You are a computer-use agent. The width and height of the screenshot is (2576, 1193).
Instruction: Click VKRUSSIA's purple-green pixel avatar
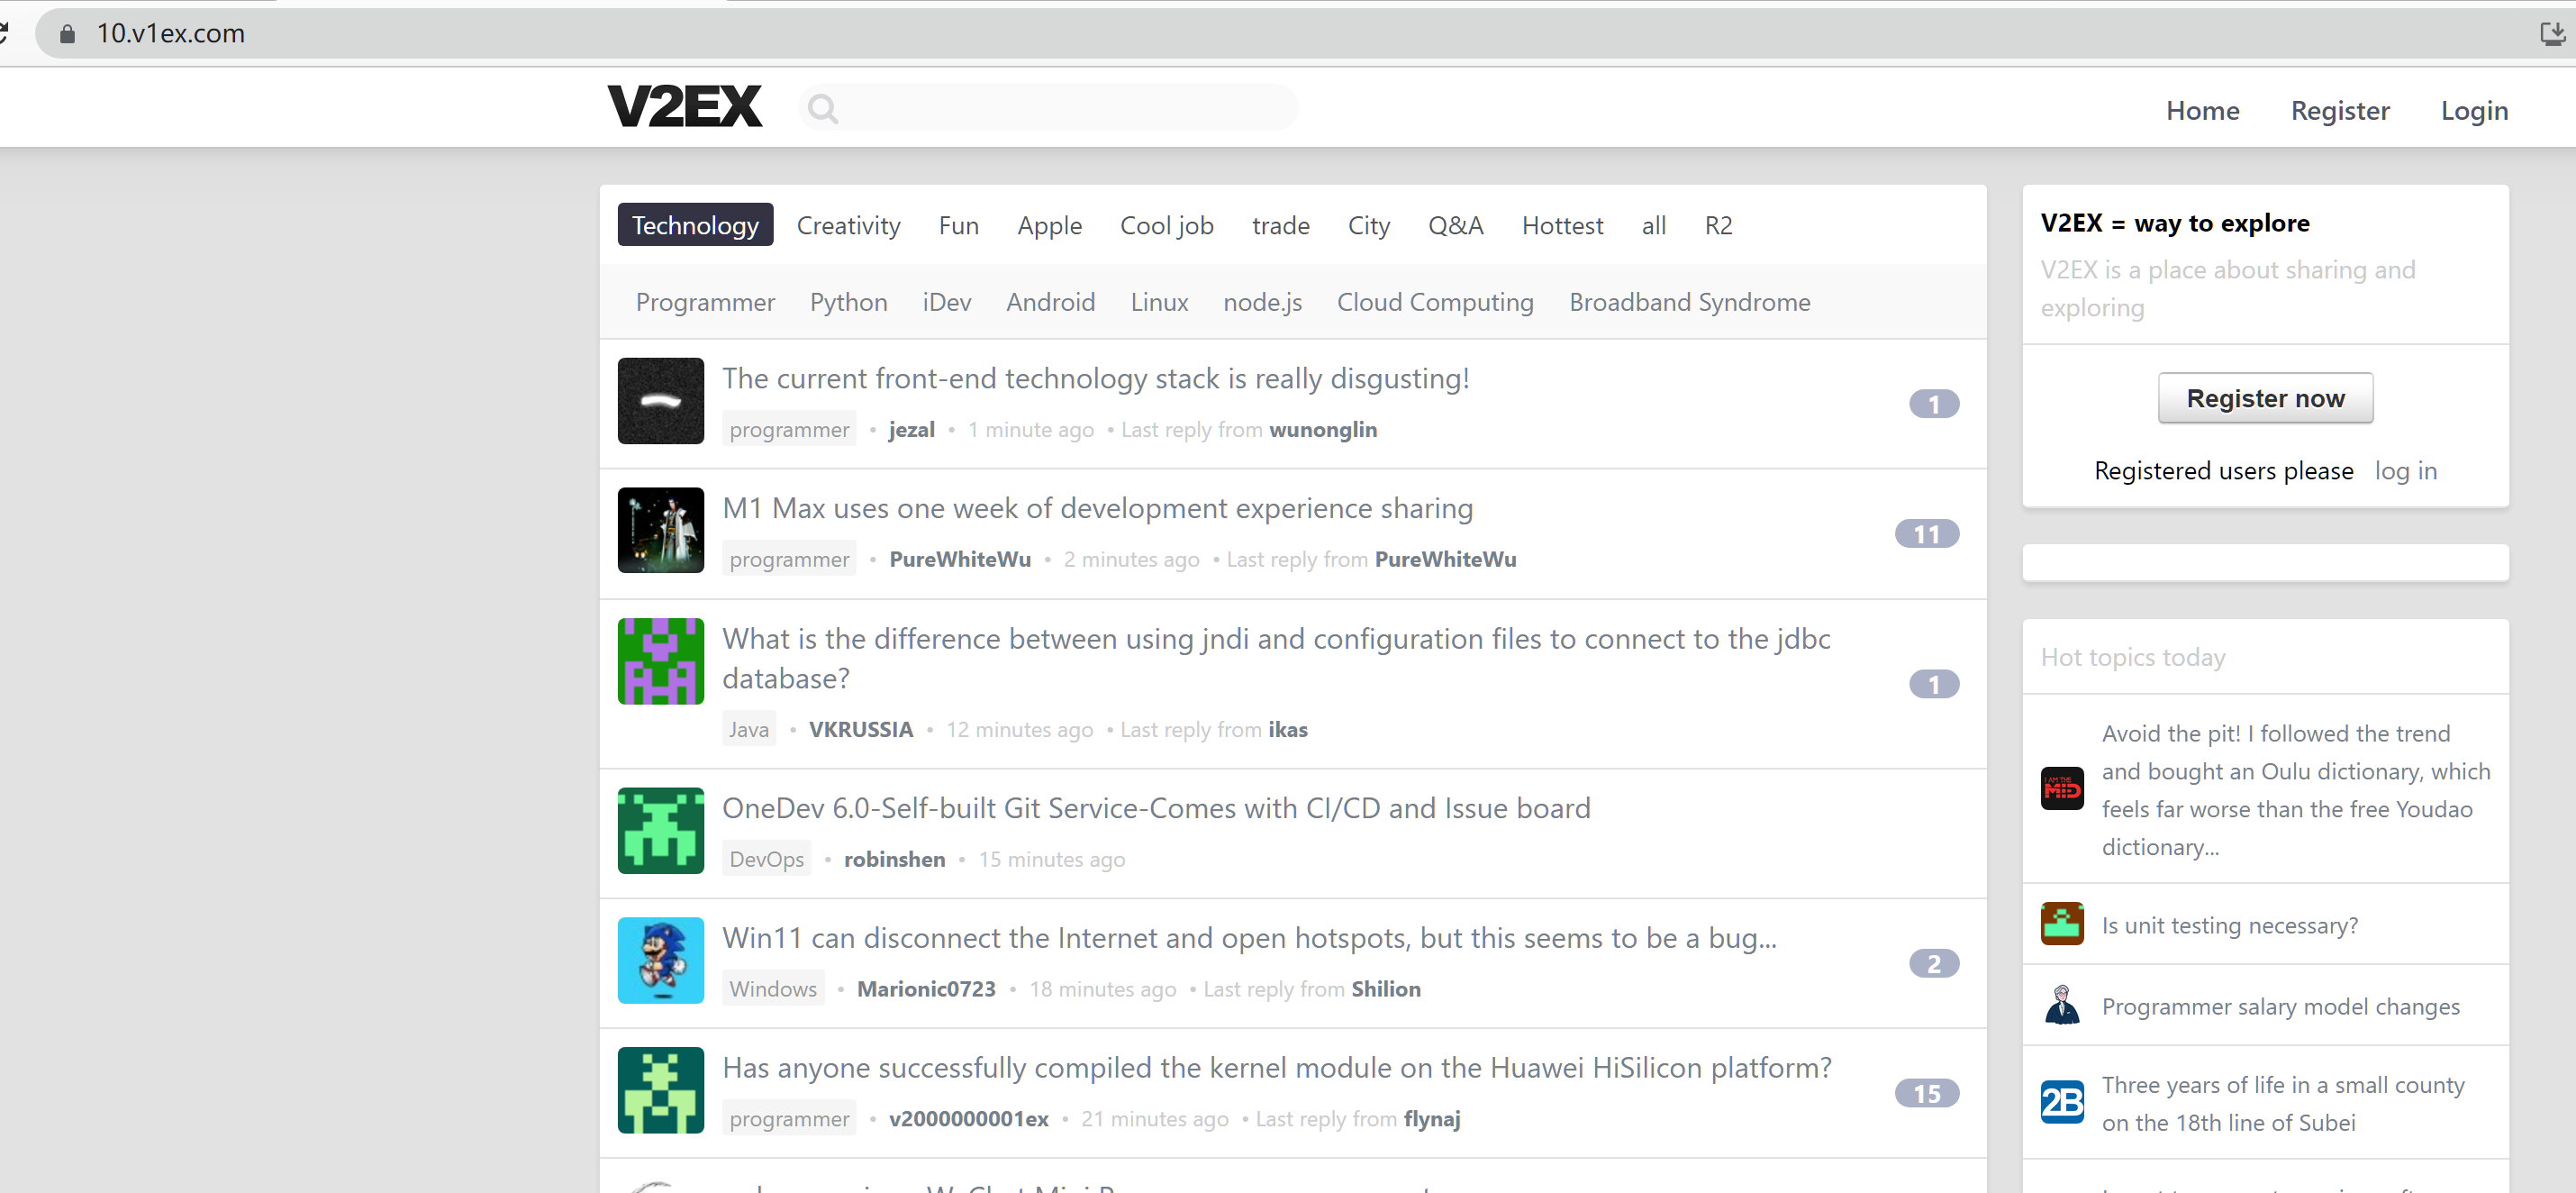coord(660,661)
